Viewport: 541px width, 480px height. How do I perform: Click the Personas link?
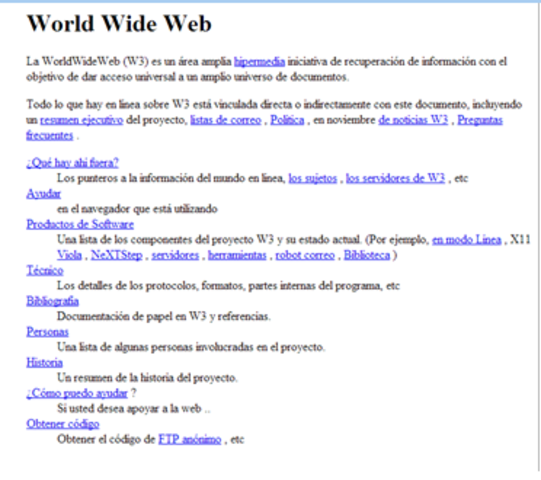pos(47,332)
